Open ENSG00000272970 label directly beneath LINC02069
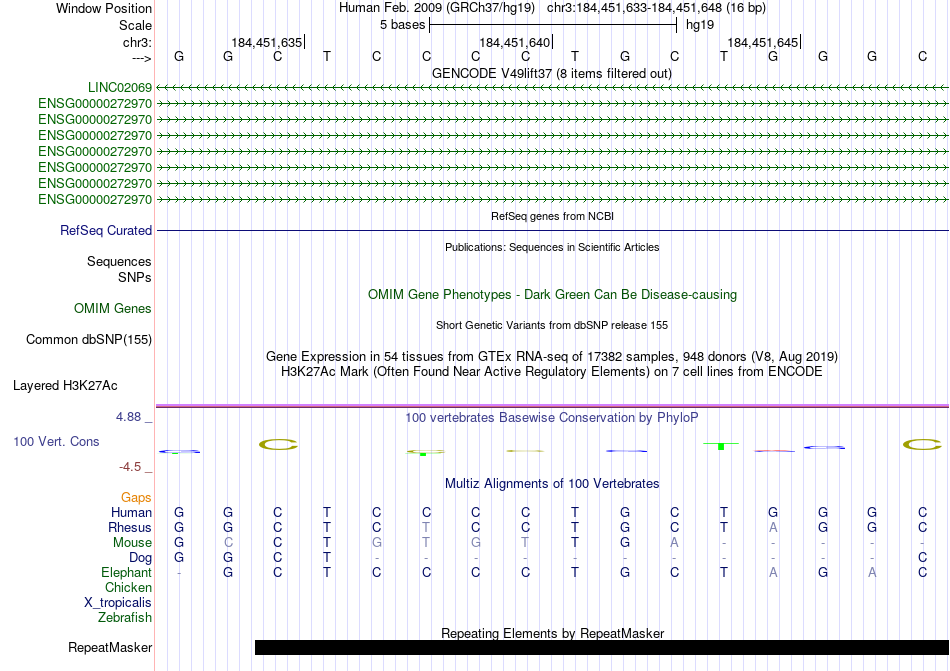Viewport: 950px width, 671px height. tap(95, 104)
